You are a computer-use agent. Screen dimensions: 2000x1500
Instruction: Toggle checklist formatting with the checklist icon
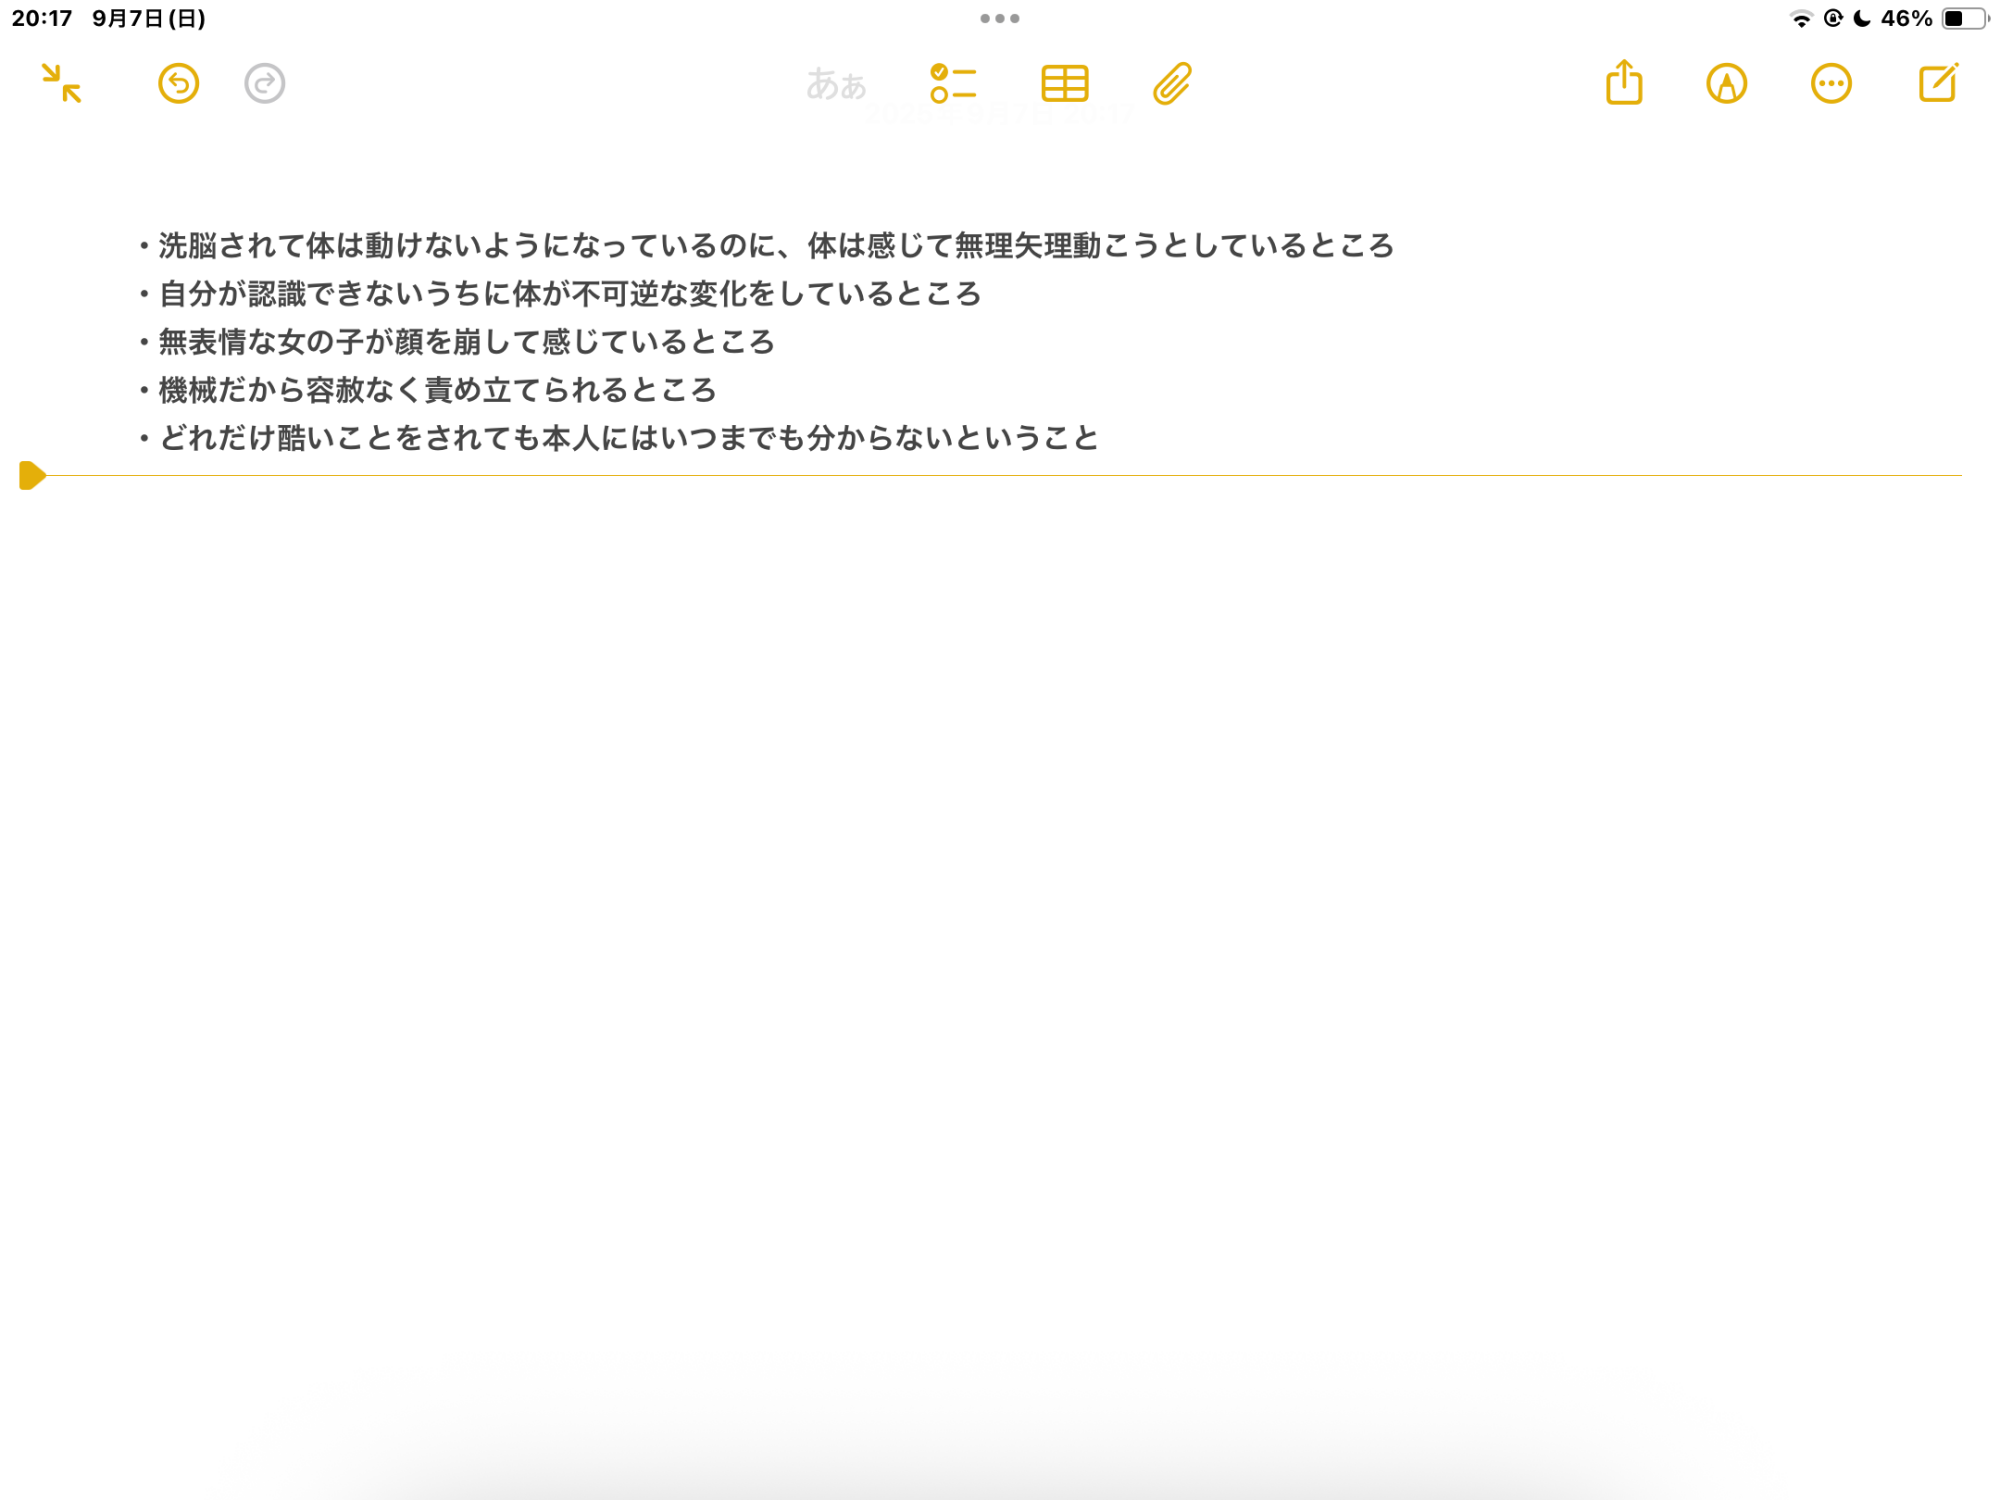click(x=952, y=83)
